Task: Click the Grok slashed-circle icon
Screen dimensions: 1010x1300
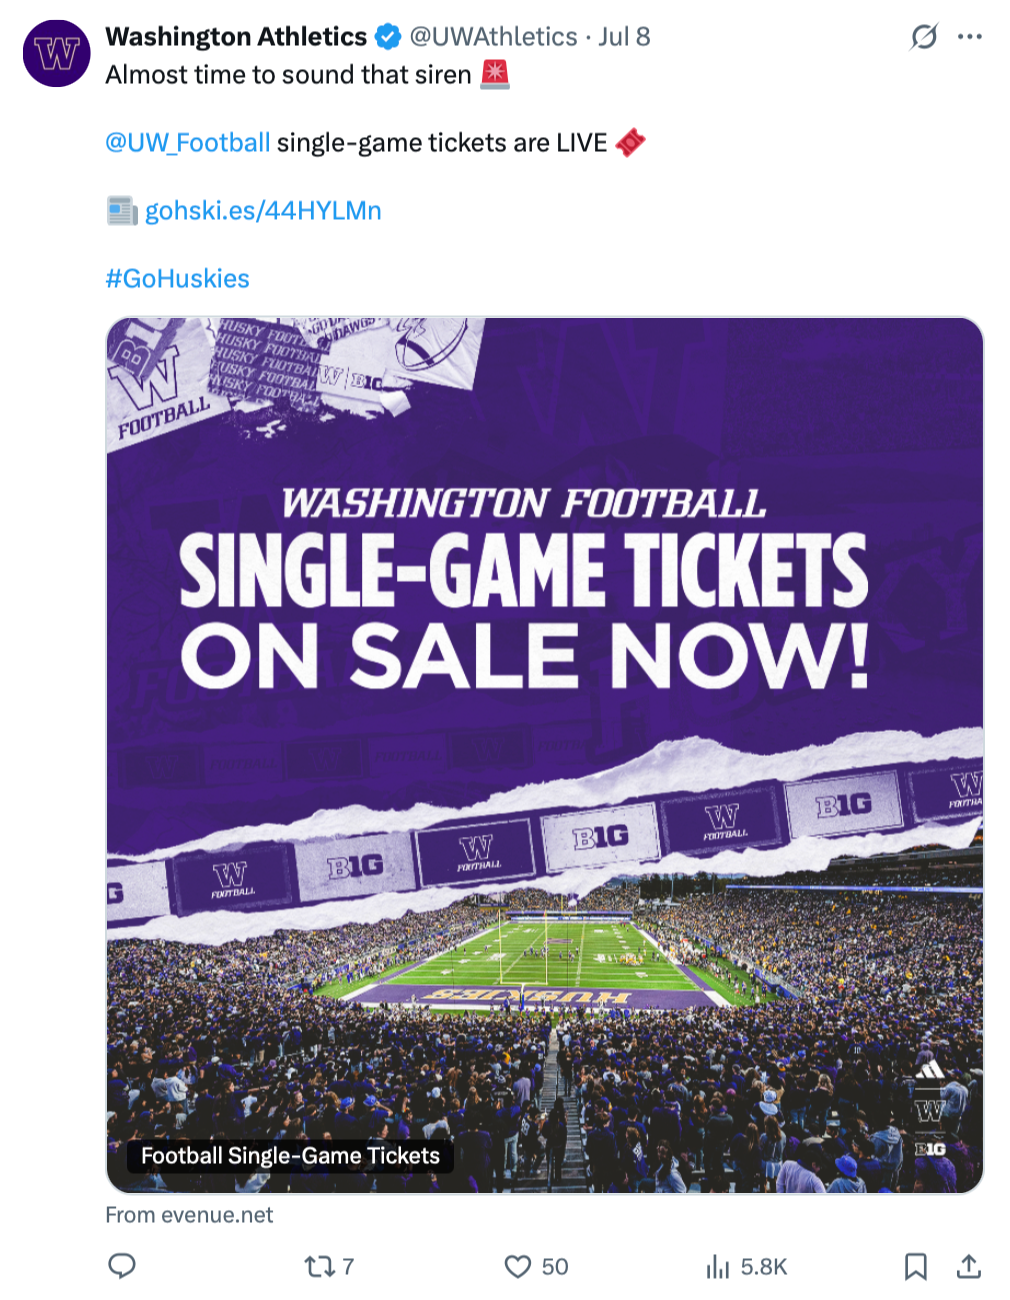Action: [x=924, y=37]
